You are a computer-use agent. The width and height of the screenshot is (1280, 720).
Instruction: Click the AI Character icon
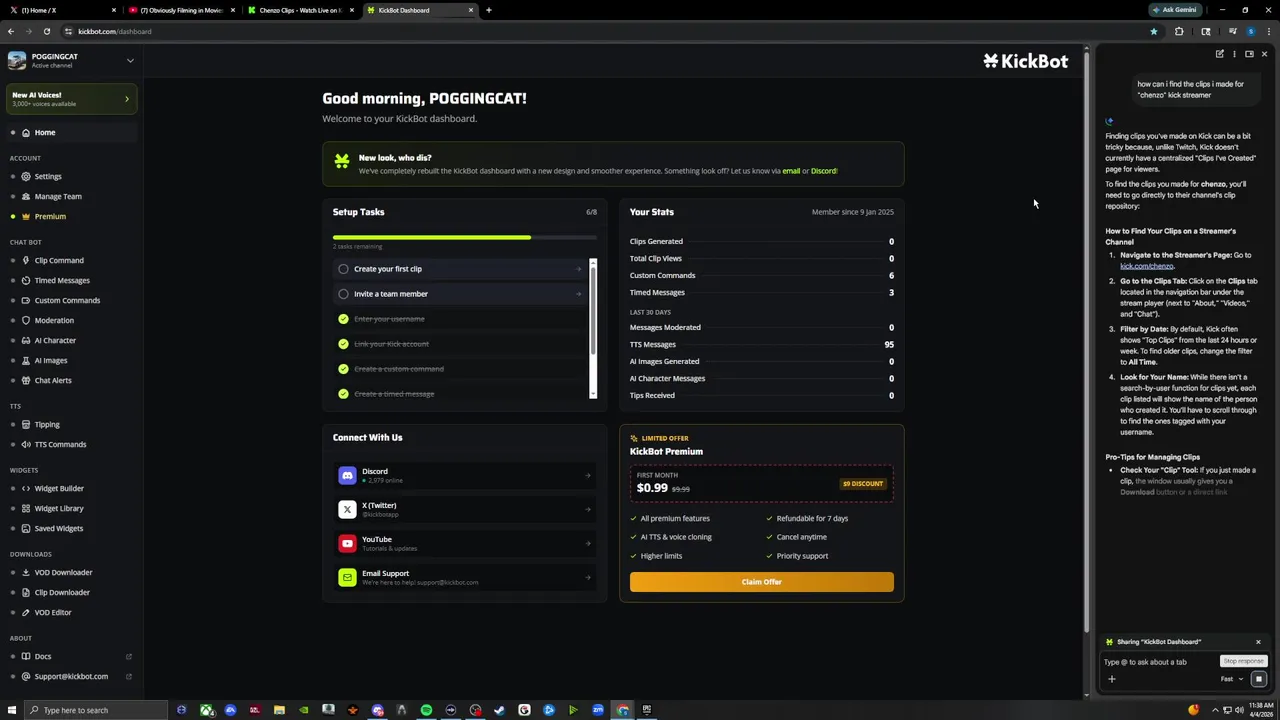26,340
